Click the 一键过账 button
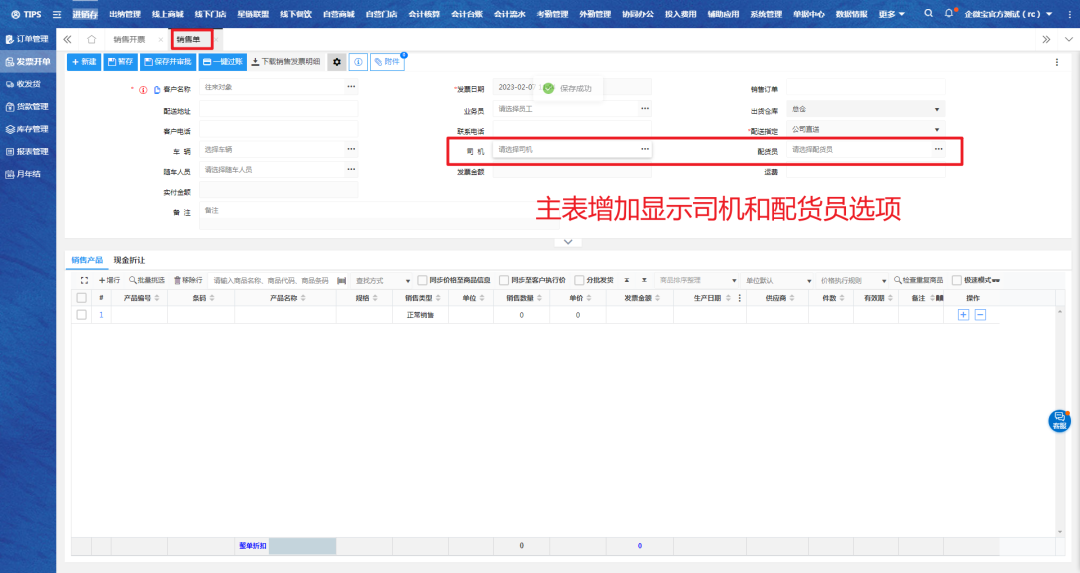 [222, 62]
